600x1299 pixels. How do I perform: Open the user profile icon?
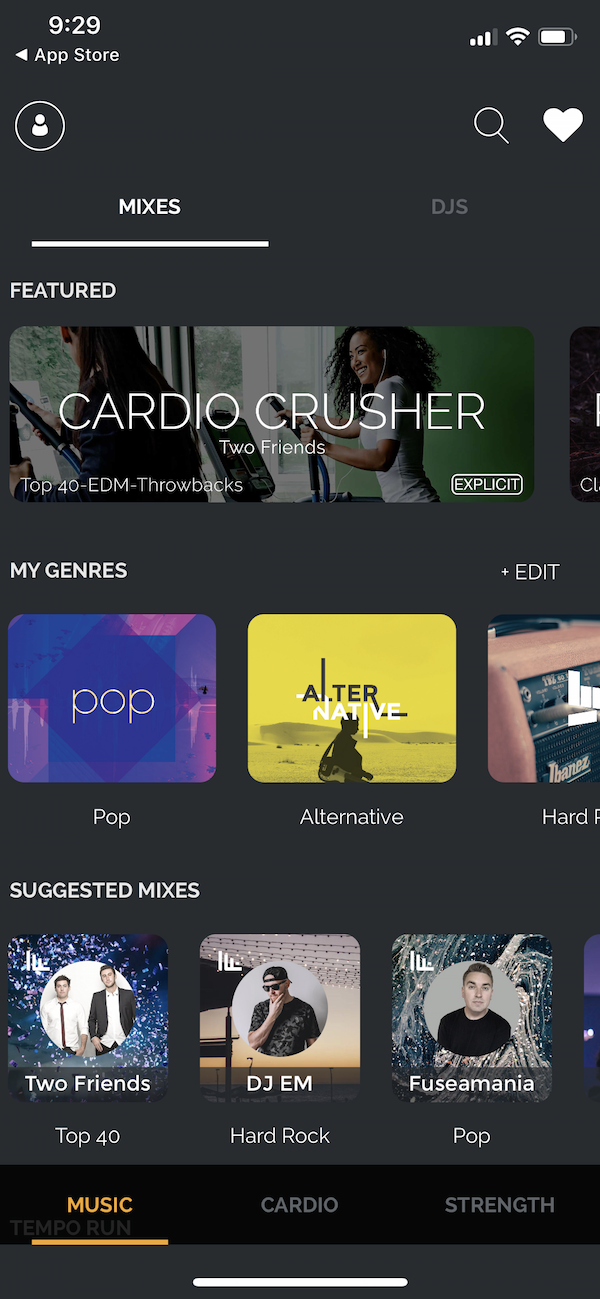pyautogui.click(x=40, y=126)
